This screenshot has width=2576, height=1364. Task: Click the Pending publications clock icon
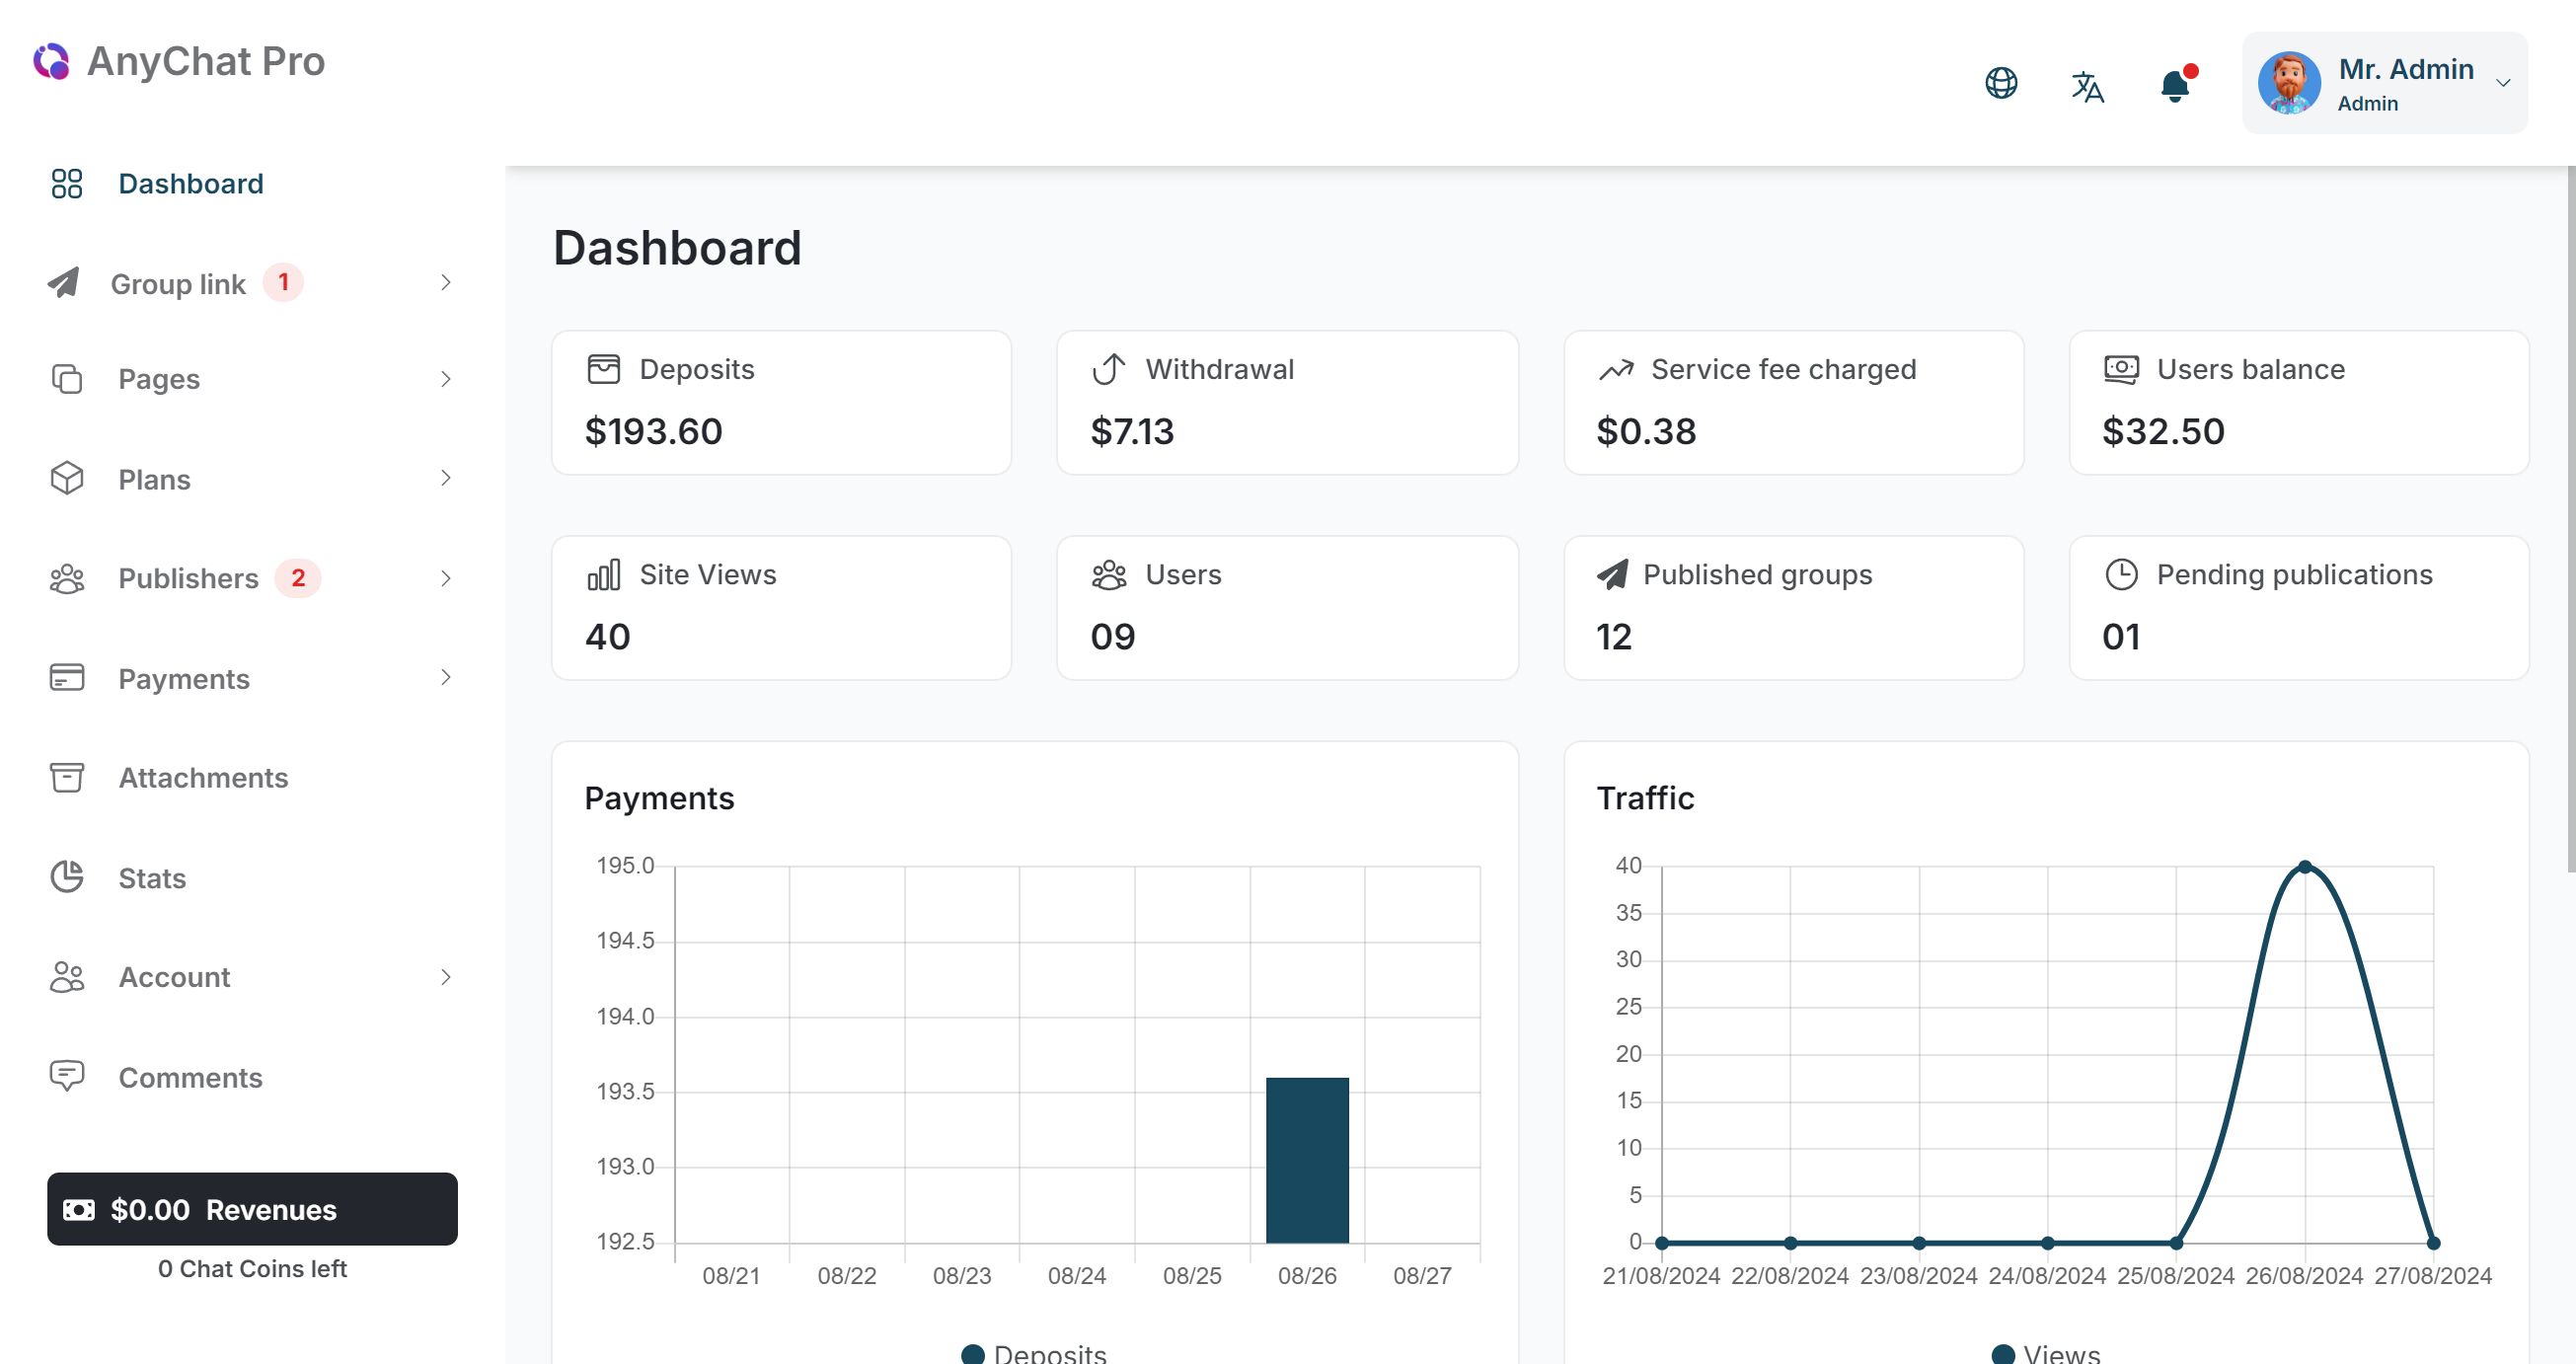2121,574
